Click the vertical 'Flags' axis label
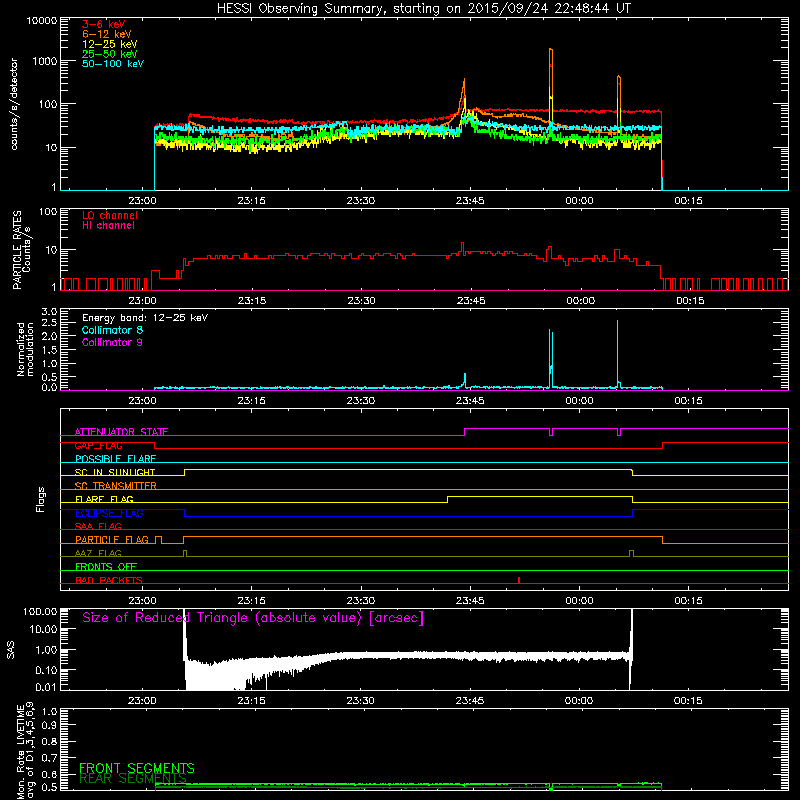Viewport: 800px width, 800px height. tap(41, 499)
